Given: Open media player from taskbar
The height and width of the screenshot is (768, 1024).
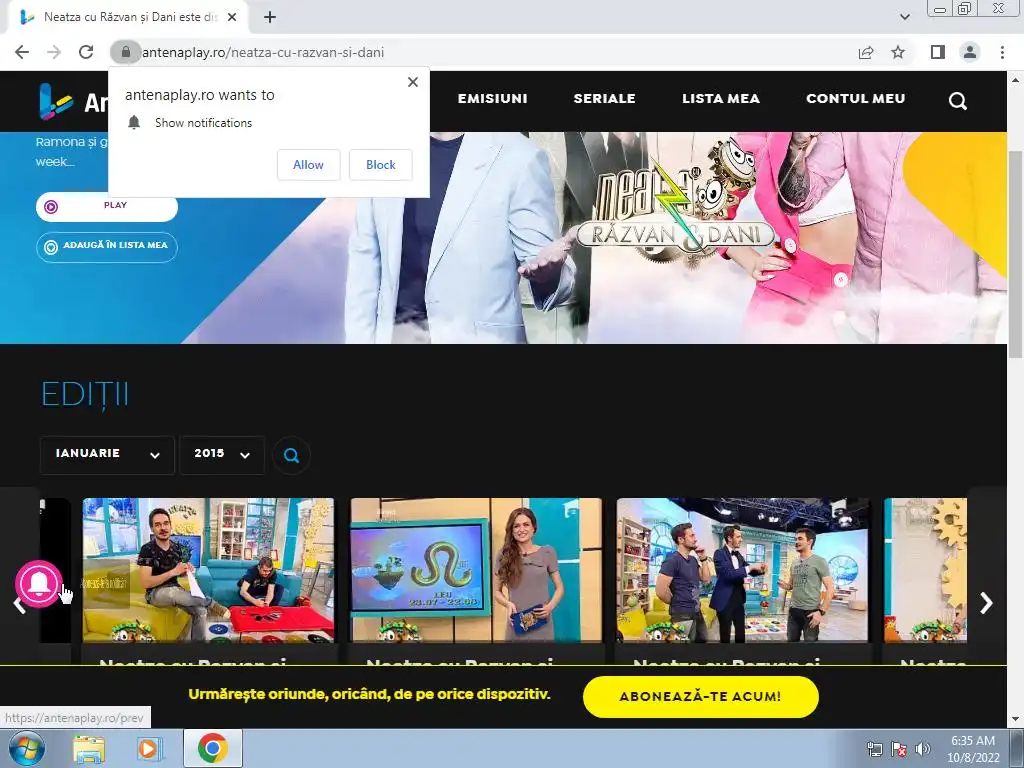Looking at the screenshot, I should pyautogui.click(x=149, y=748).
